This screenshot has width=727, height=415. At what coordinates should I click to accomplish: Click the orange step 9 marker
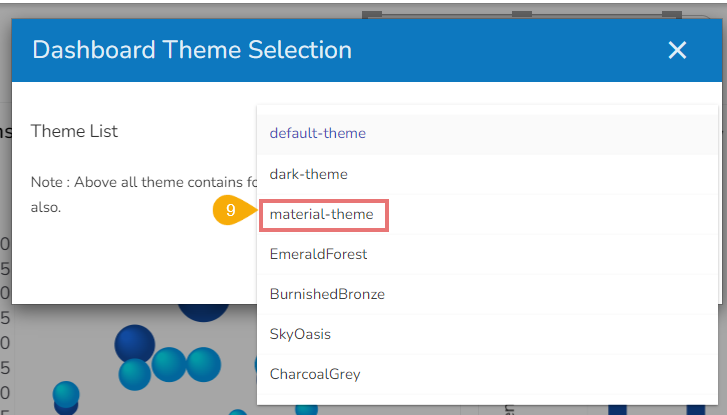point(230,211)
